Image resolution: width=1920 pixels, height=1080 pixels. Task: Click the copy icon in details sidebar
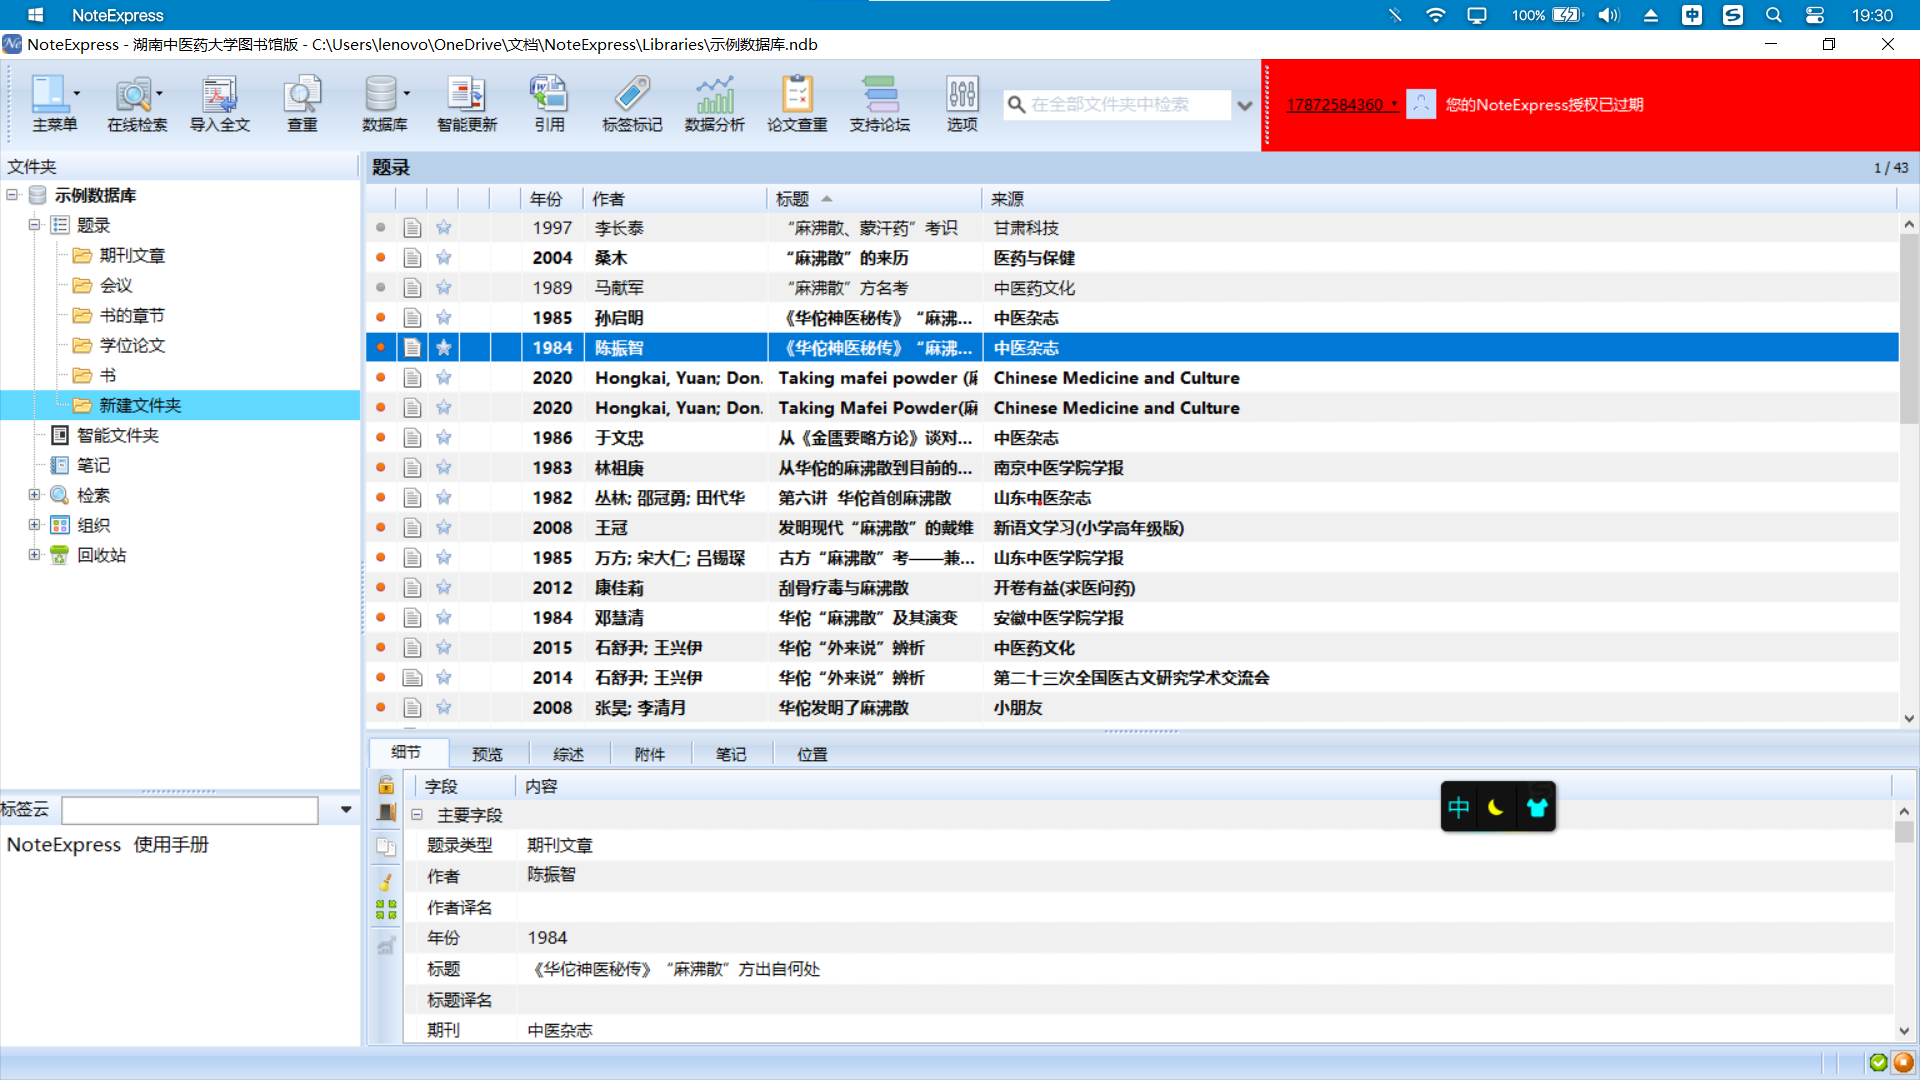pyautogui.click(x=386, y=847)
